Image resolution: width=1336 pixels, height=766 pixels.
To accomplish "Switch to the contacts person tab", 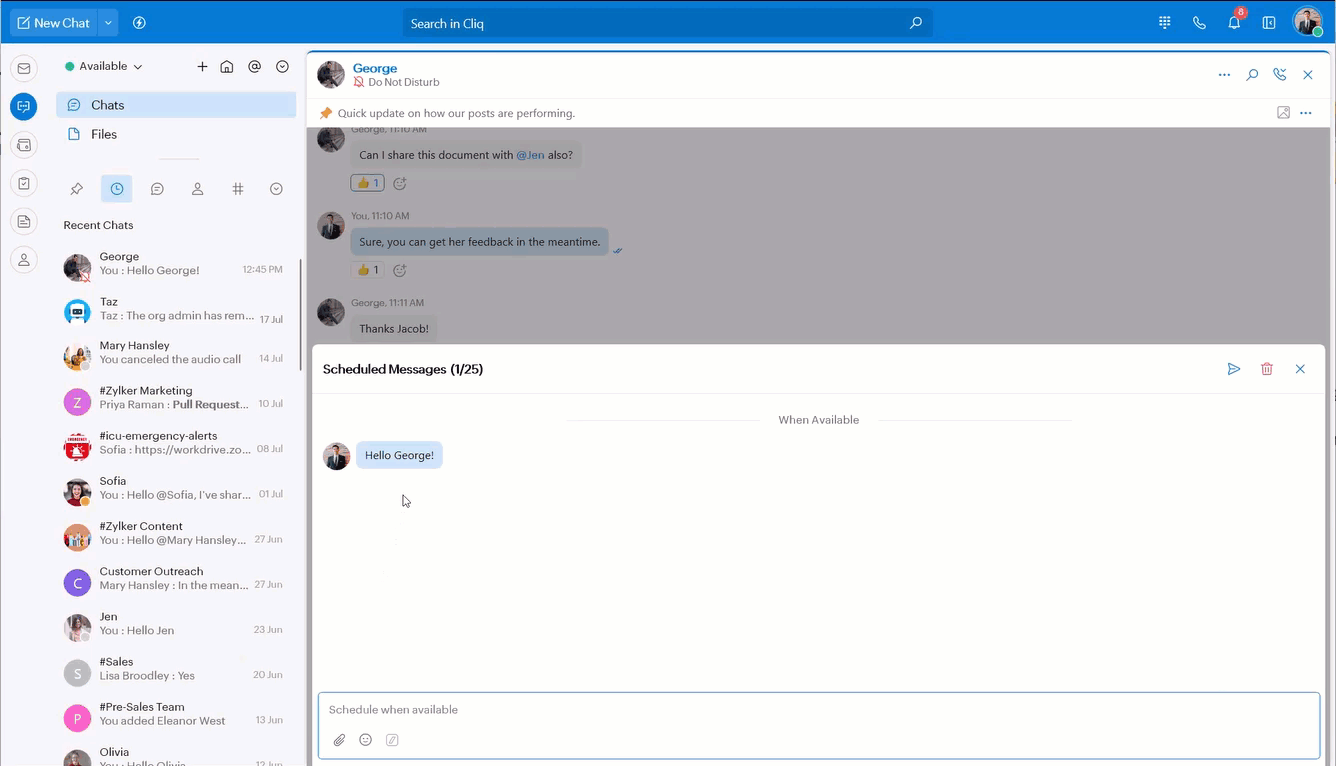I will (197, 188).
